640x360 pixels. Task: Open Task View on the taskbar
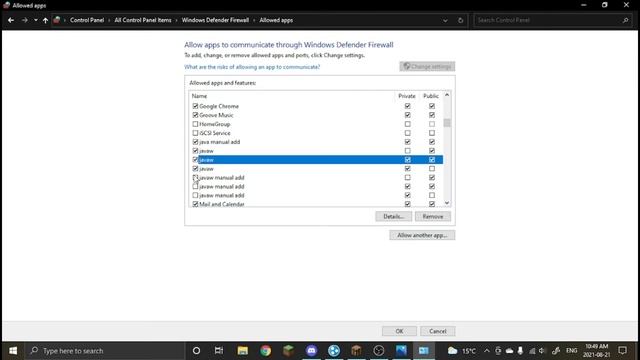point(219,351)
